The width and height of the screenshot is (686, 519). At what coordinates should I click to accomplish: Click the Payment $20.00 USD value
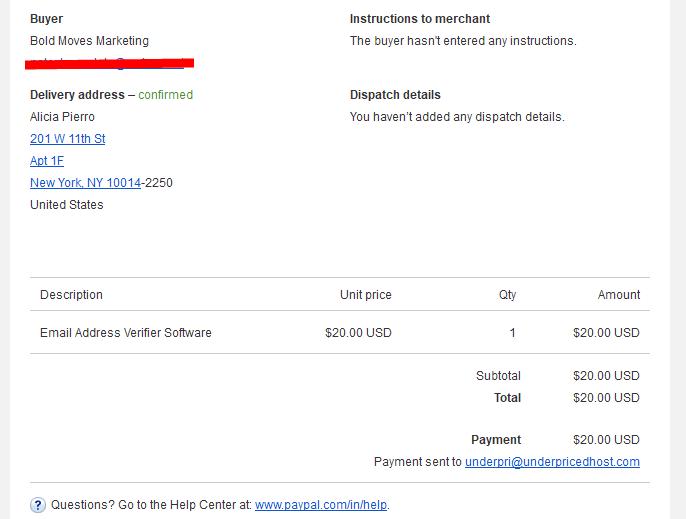[606, 439]
